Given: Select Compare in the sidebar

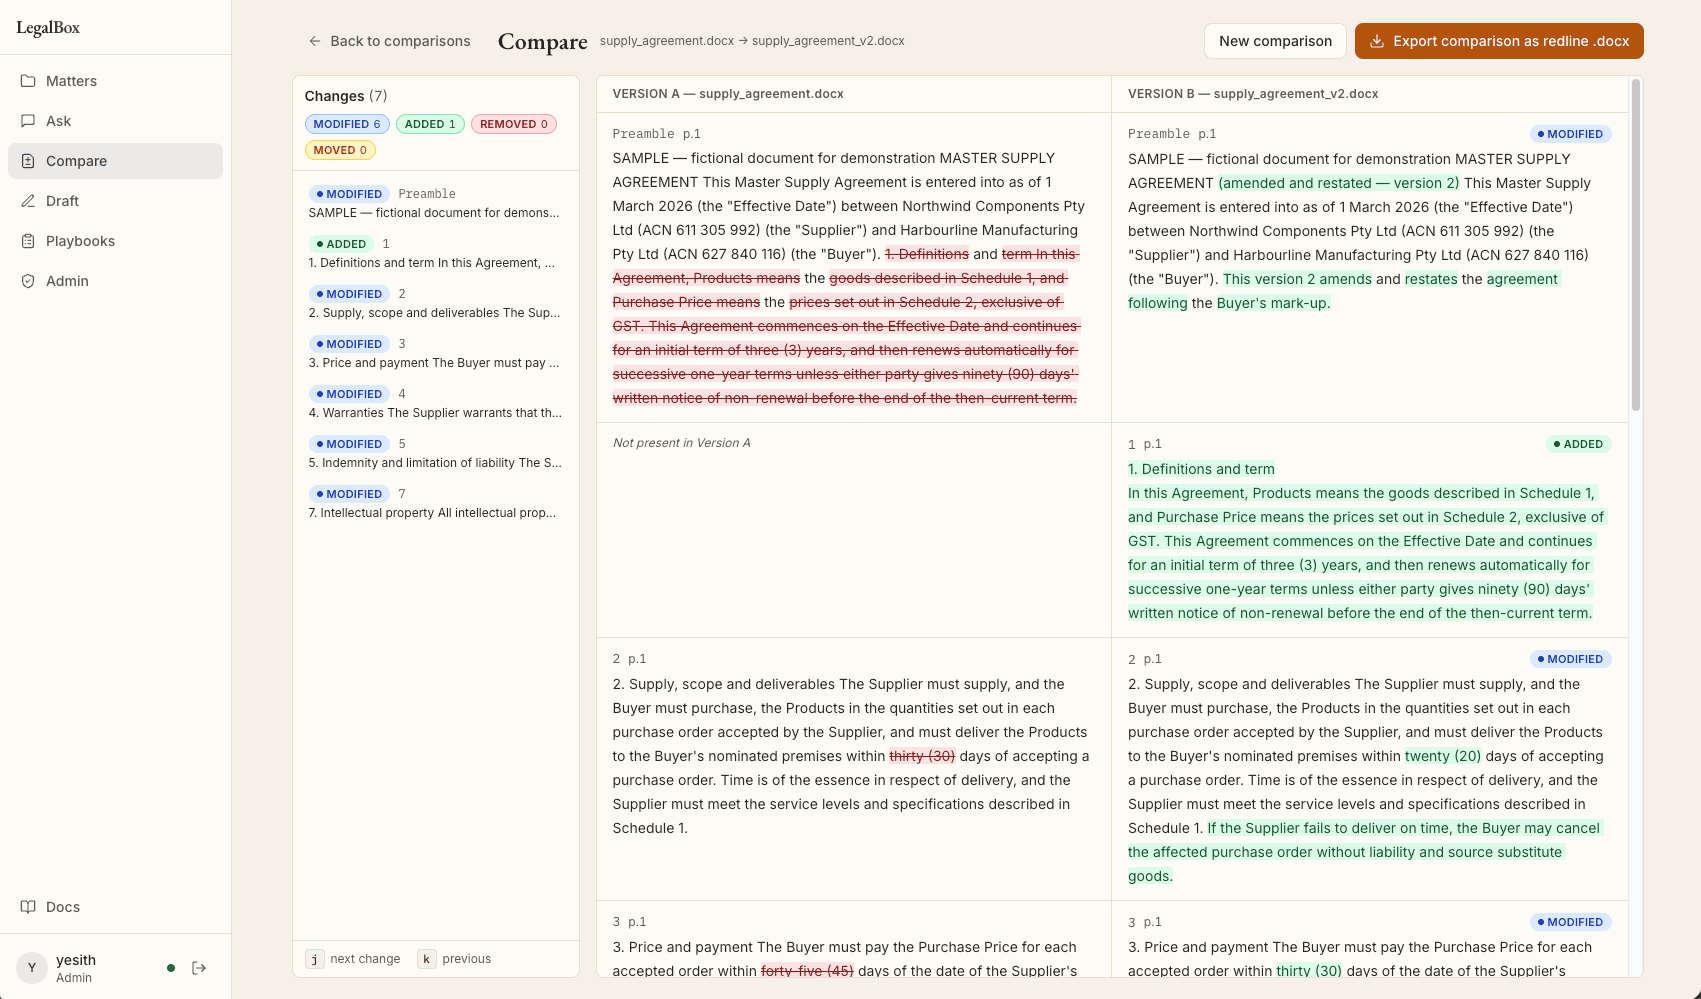Looking at the screenshot, I should tap(115, 161).
